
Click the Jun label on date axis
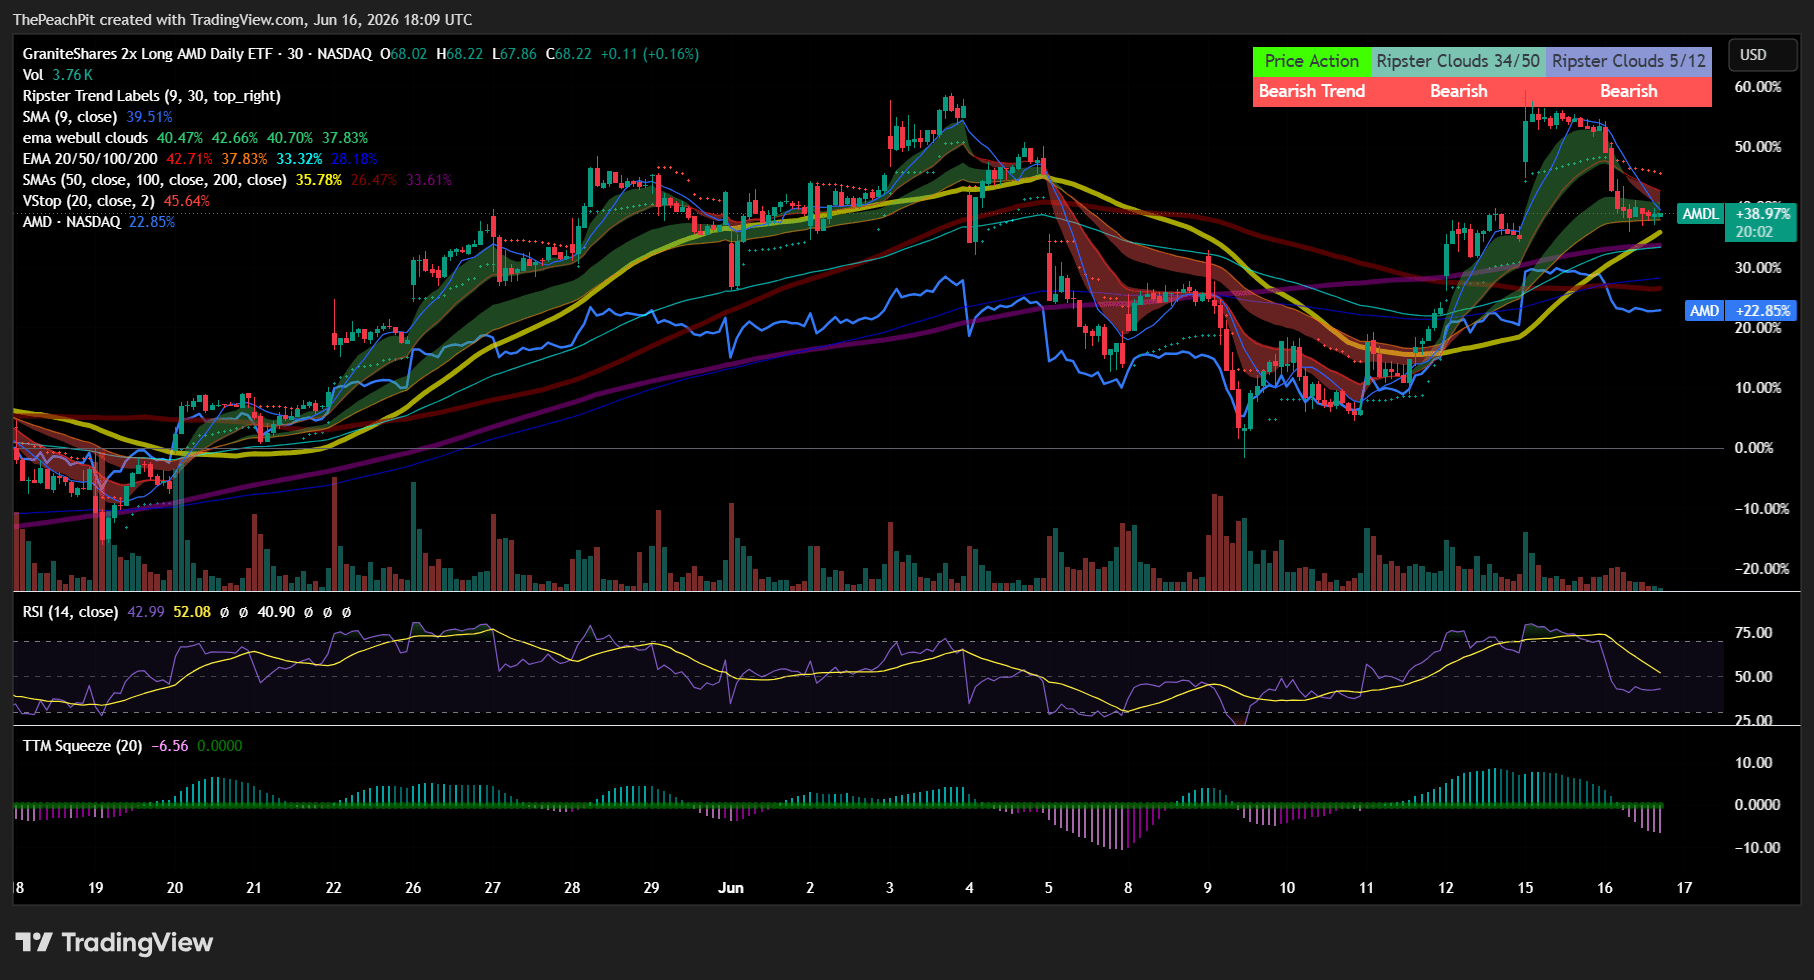point(731,888)
